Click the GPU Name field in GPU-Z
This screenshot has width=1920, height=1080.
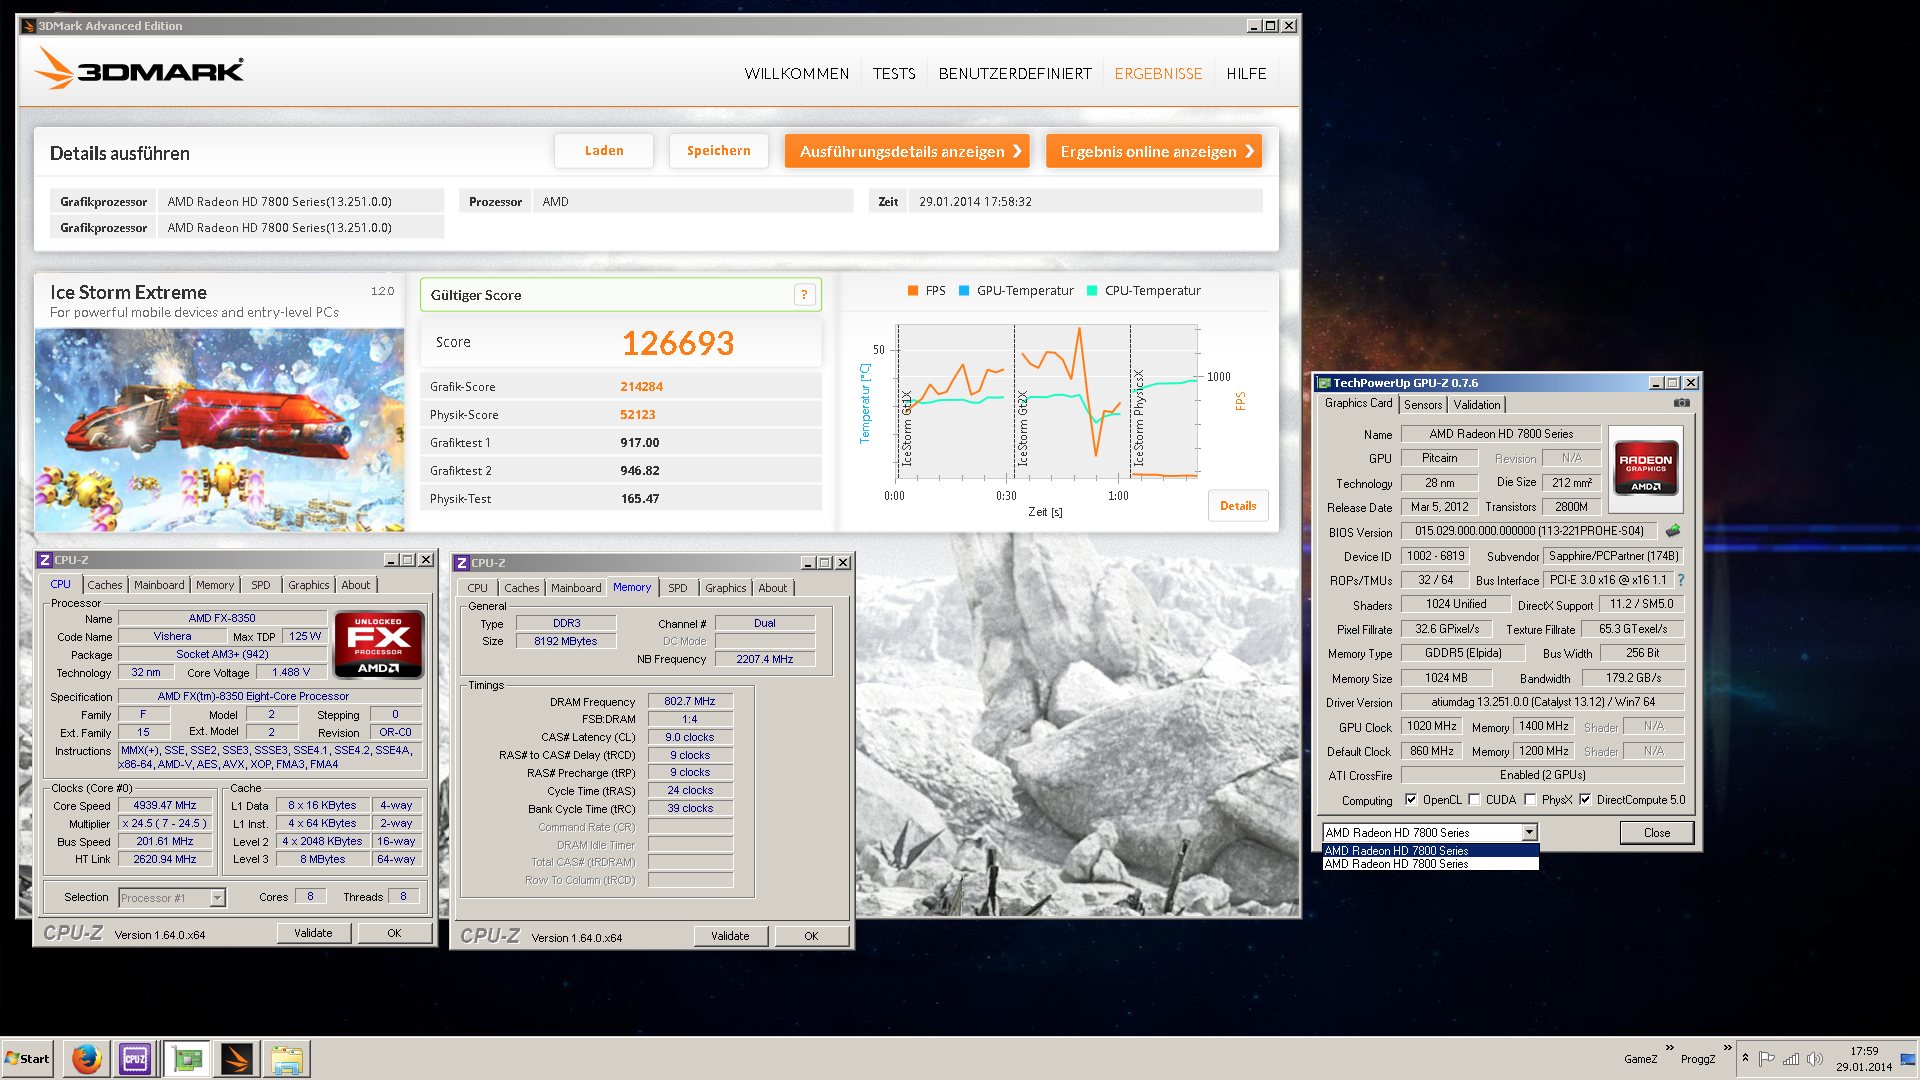[x=1501, y=434]
